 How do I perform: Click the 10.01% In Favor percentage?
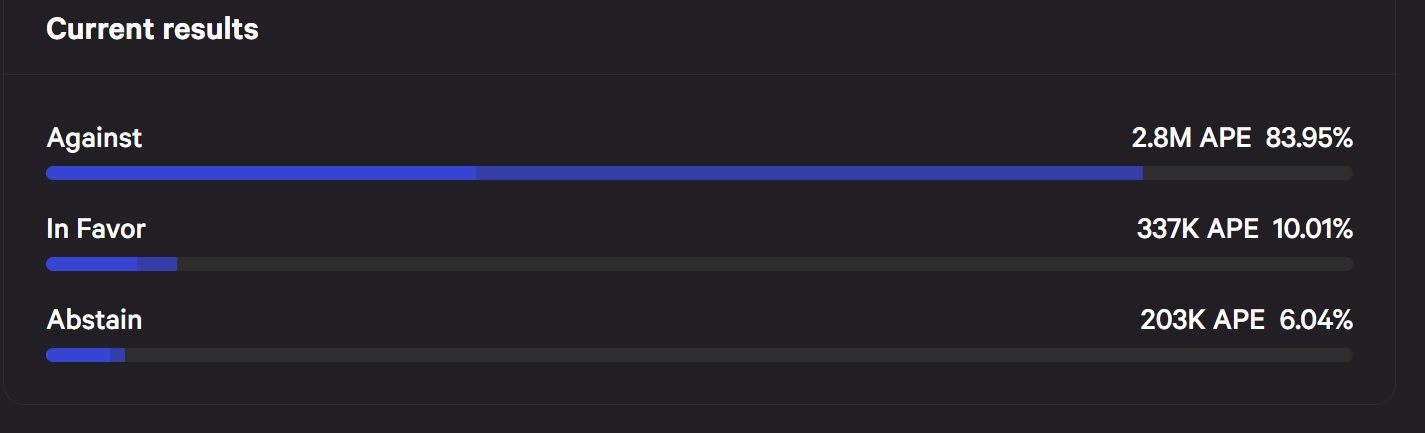coord(1312,229)
